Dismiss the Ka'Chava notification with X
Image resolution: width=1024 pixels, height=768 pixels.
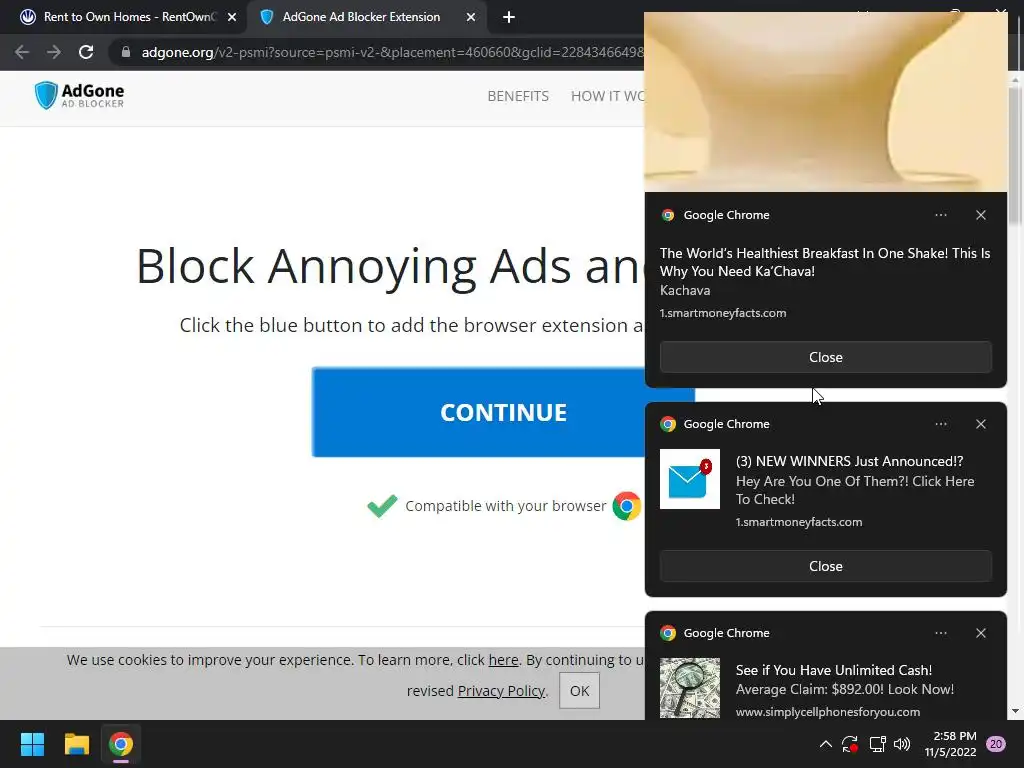981,215
